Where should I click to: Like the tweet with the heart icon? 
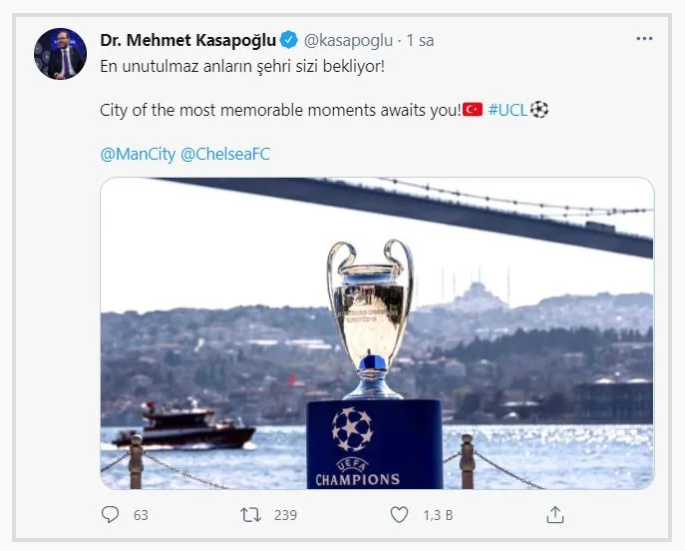tap(399, 515)
